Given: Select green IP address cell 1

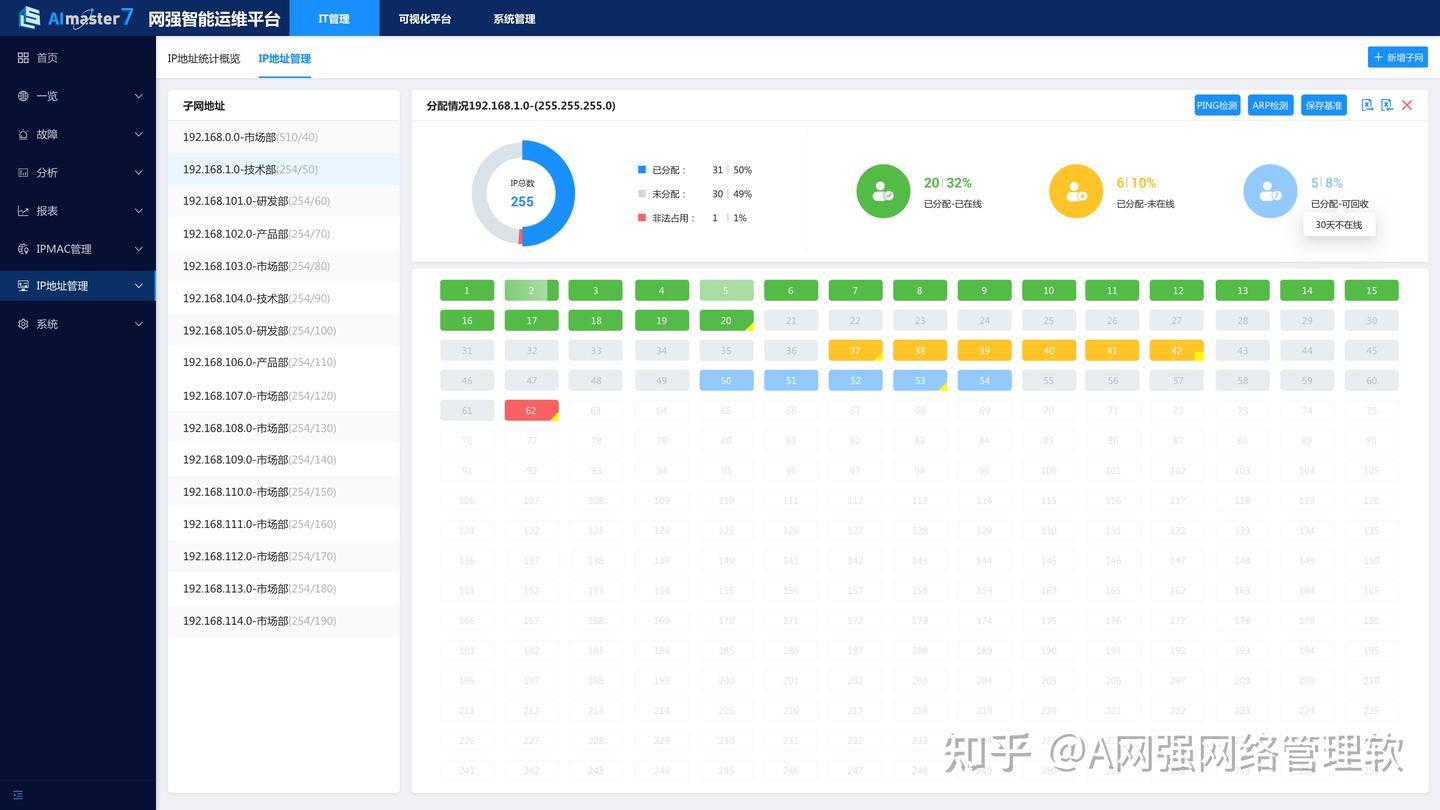Looking at the screenshot, I should click(x=467, y=291).
